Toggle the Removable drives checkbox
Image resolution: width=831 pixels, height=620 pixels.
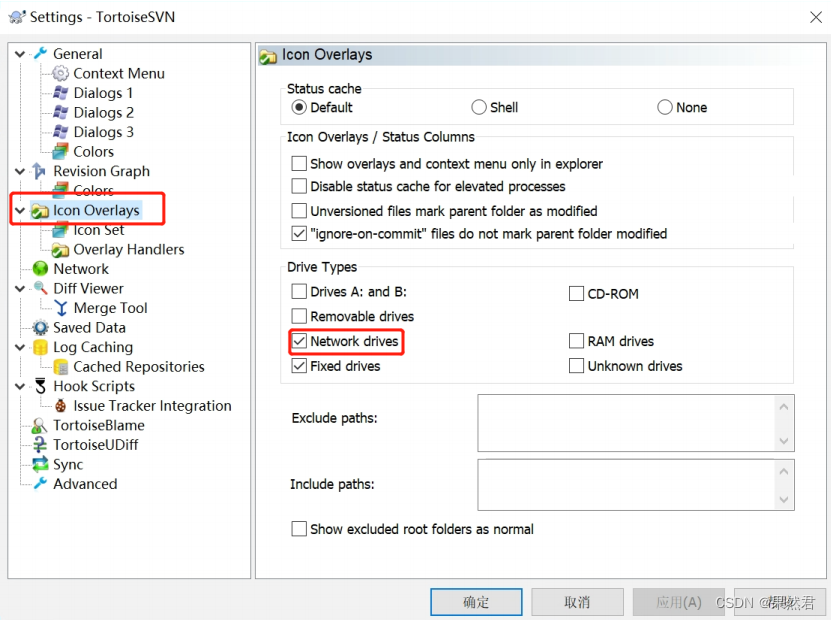(x=299, y=316)
